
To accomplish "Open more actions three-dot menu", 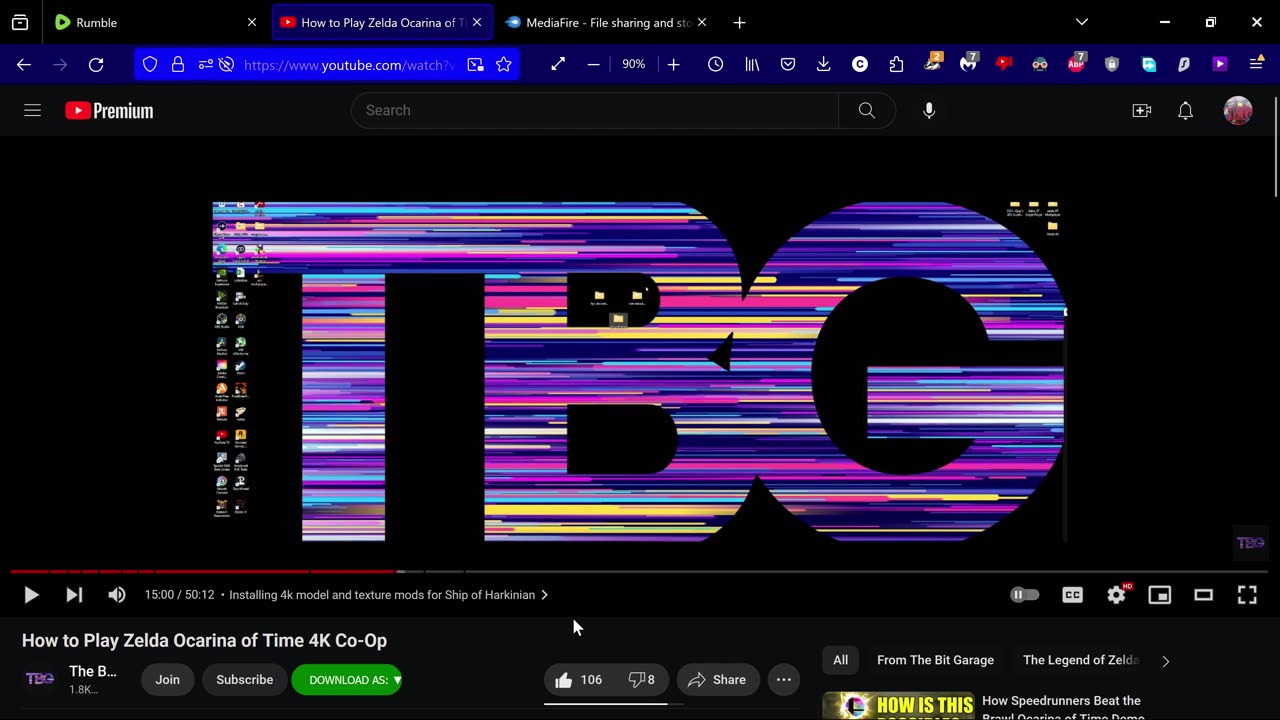I will tap(784, 680).
